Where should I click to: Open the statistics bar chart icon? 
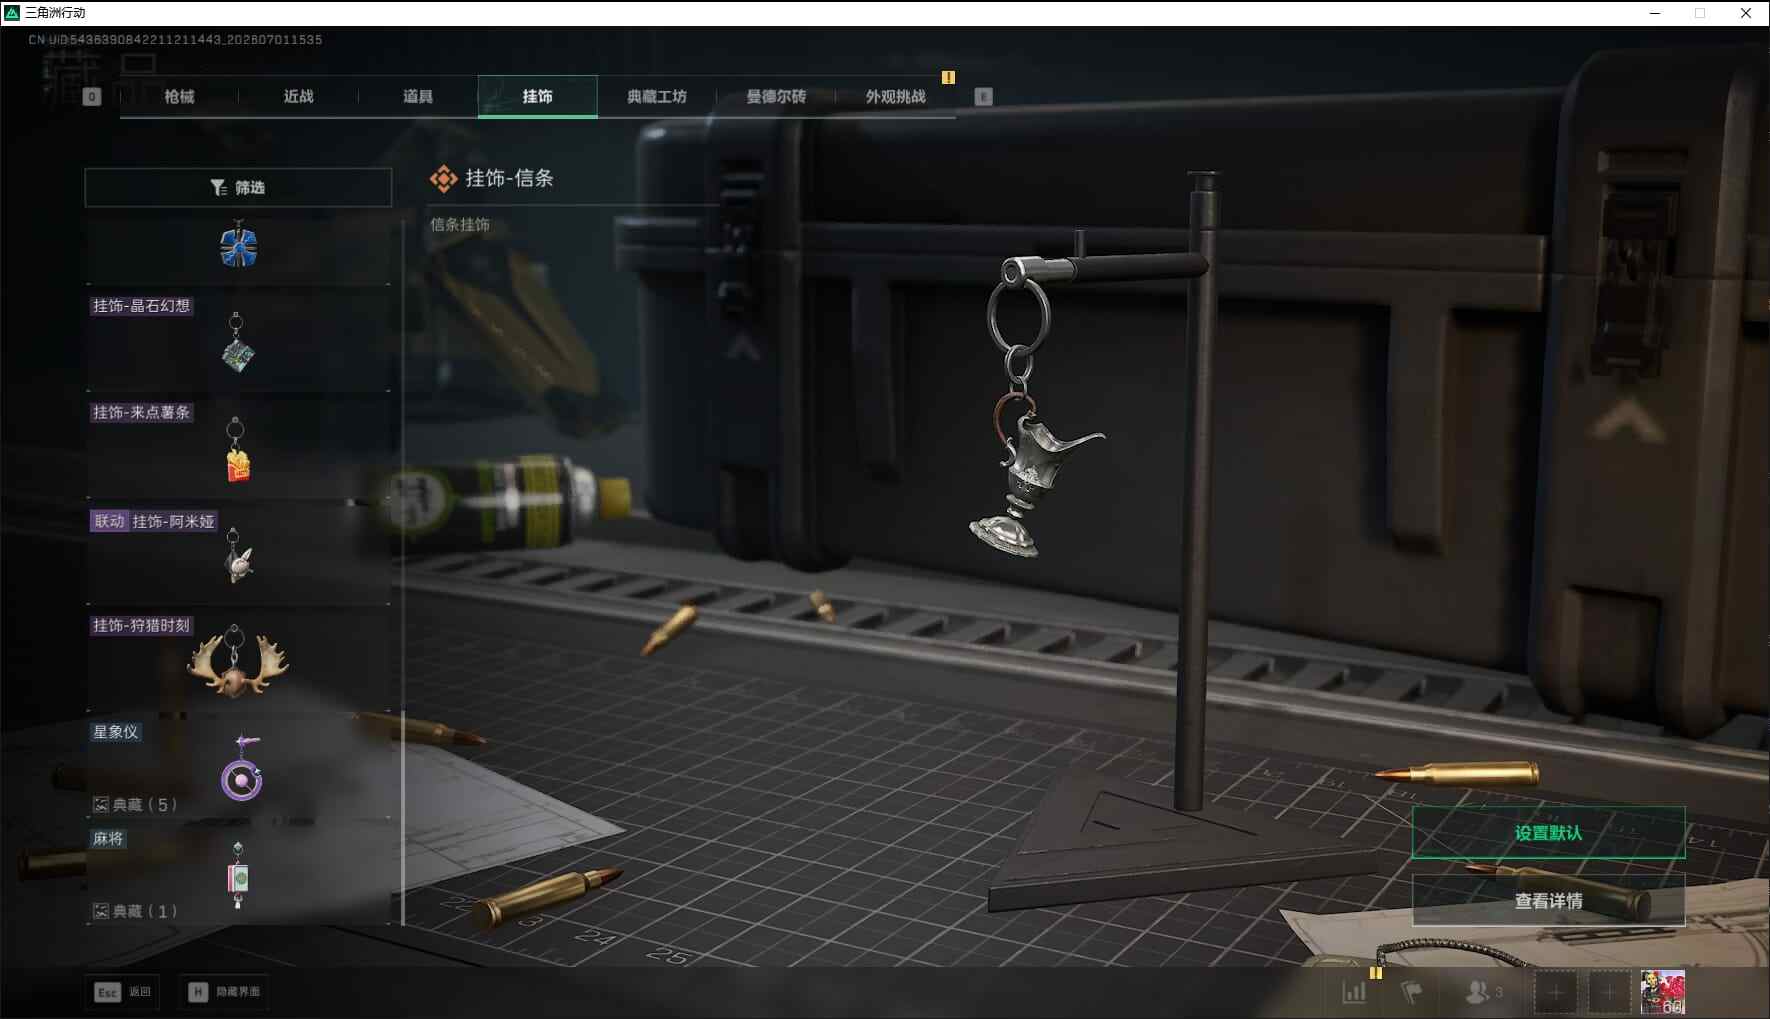pos(1354,992)
